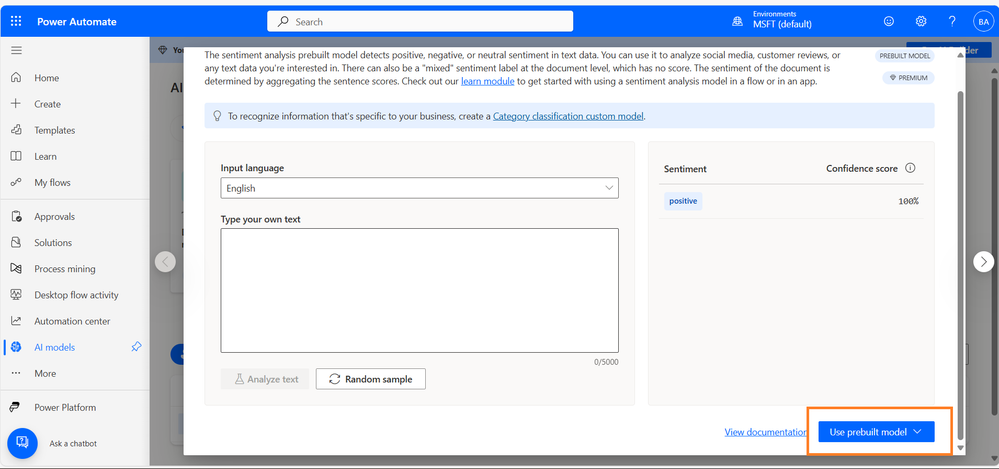Expand the Use prebuilt model dropdown button

876,432
